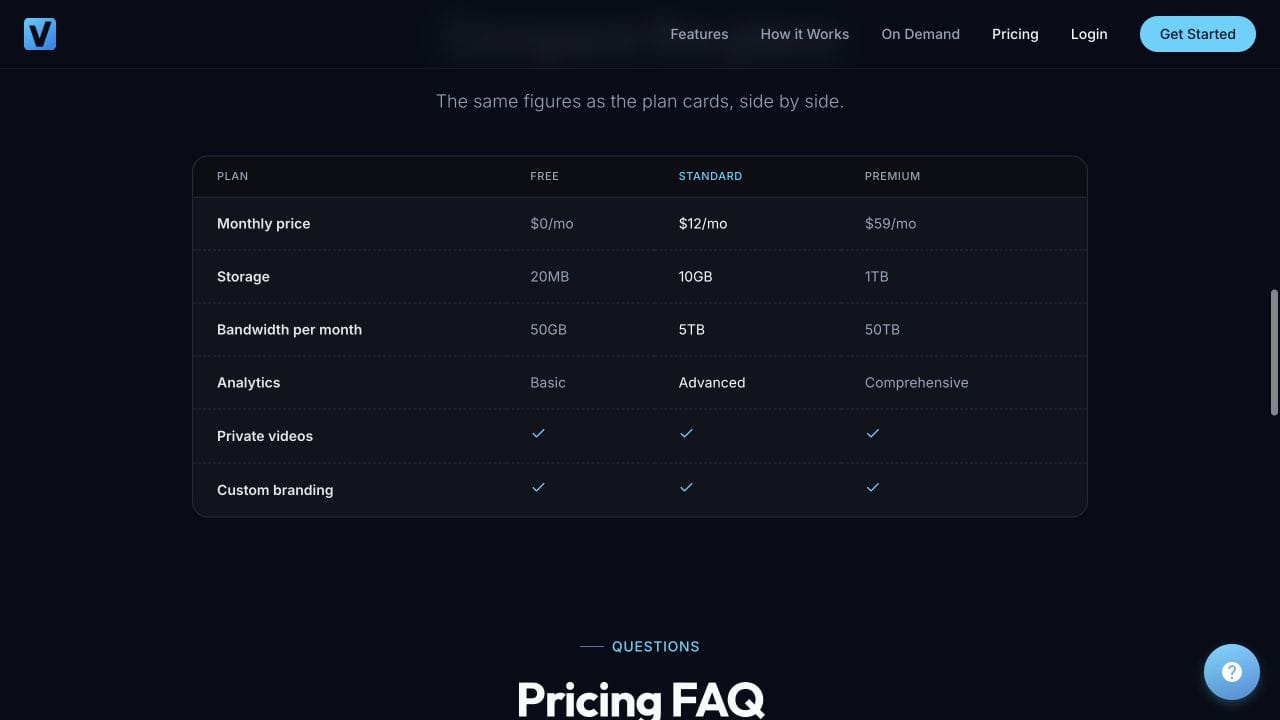Viewport: 1280px width, 720px height.
Task: Click Private videos checkmark under Free
Action: (538, 433)
